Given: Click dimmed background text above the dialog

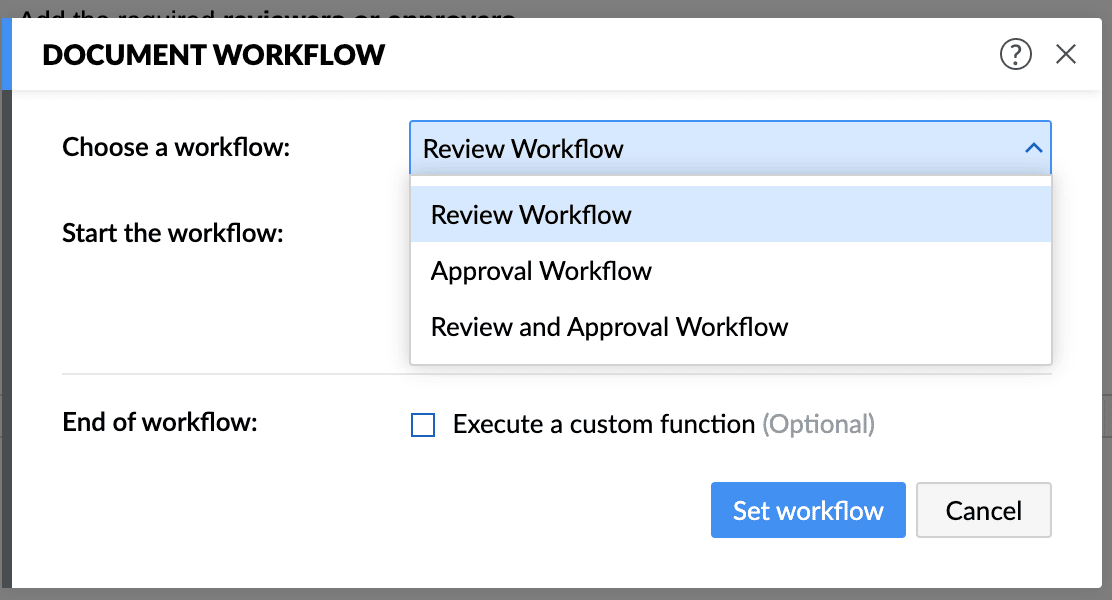Looking at the screenshot, I should (x=268, y=9).
